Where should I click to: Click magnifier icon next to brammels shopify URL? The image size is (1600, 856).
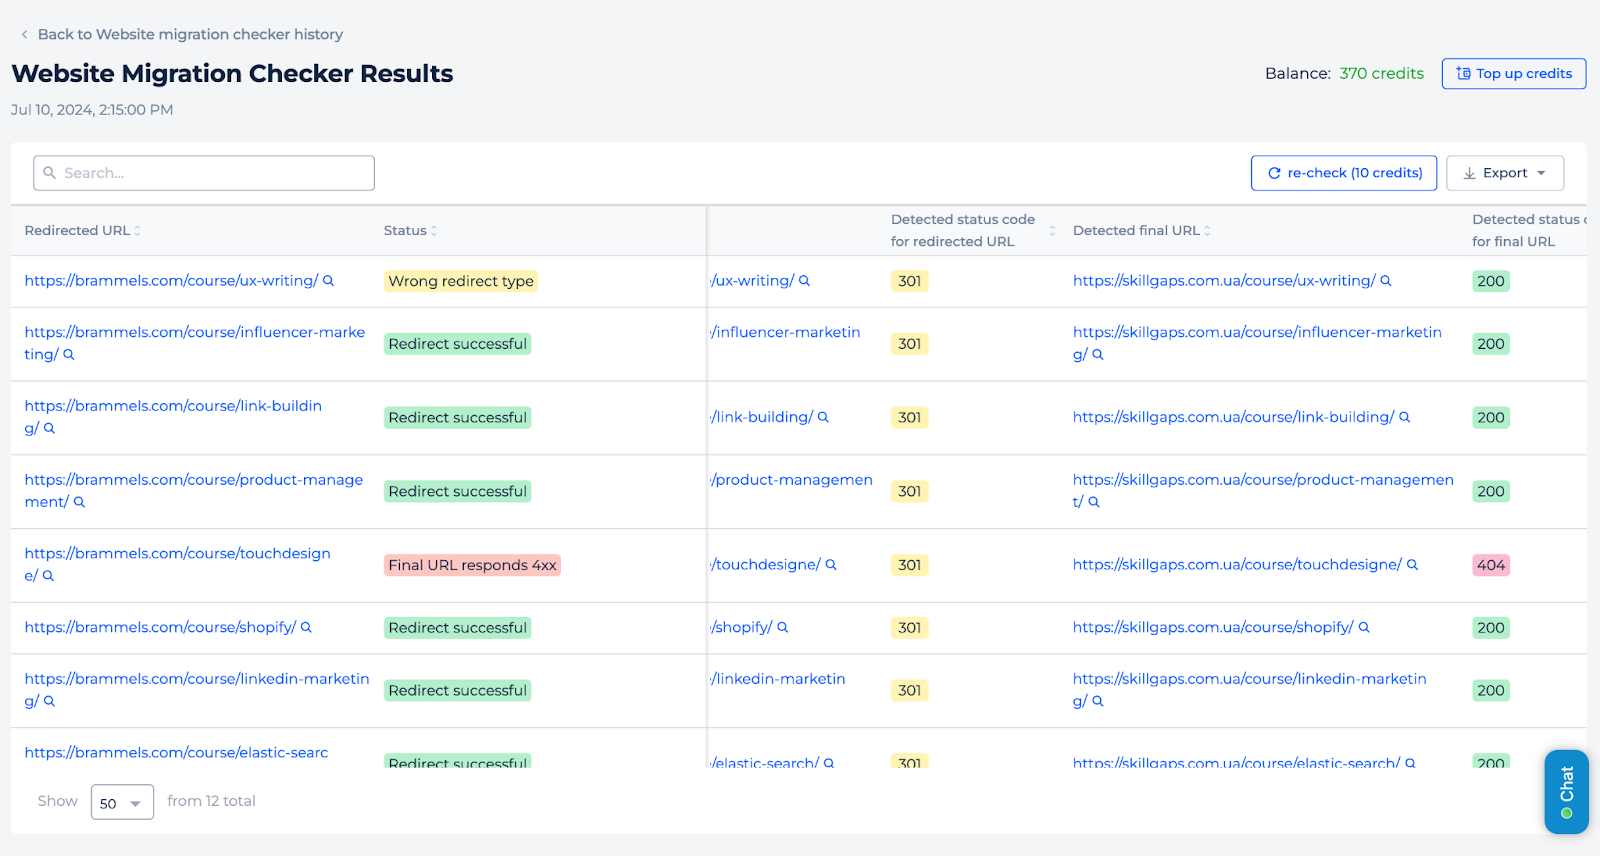click(306, 627)
